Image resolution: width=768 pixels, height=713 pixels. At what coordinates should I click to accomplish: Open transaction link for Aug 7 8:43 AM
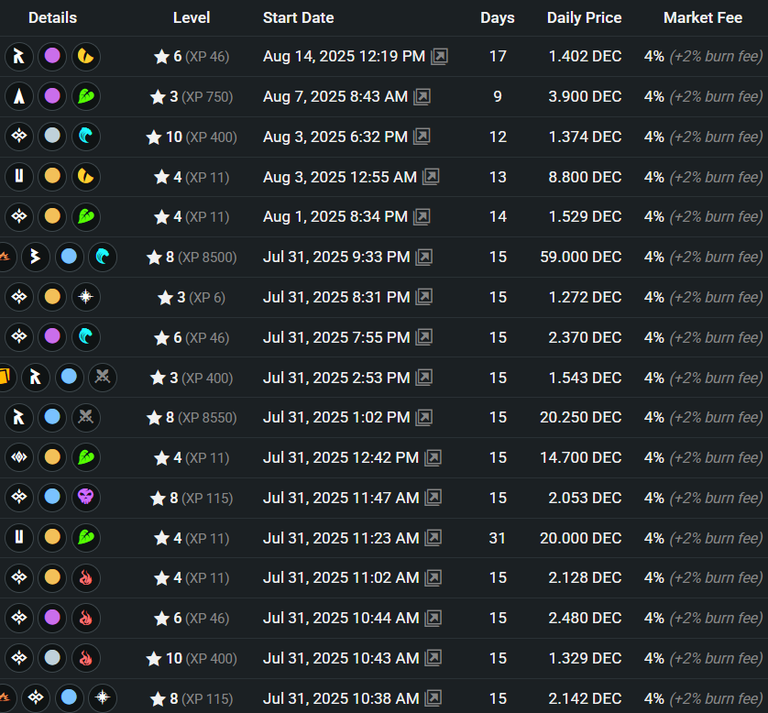pyautogui.click(x=422, y=97)
